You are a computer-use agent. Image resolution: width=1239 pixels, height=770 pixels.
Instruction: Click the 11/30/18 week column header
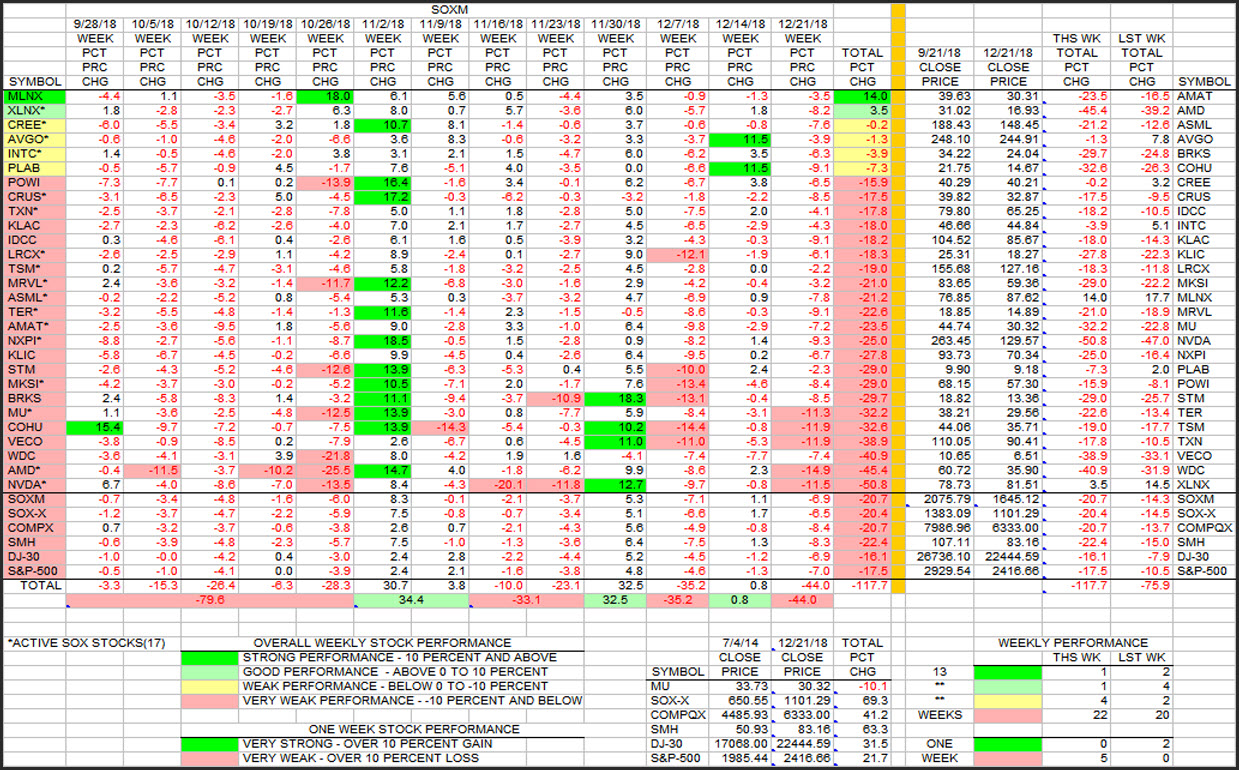point(616,23)
